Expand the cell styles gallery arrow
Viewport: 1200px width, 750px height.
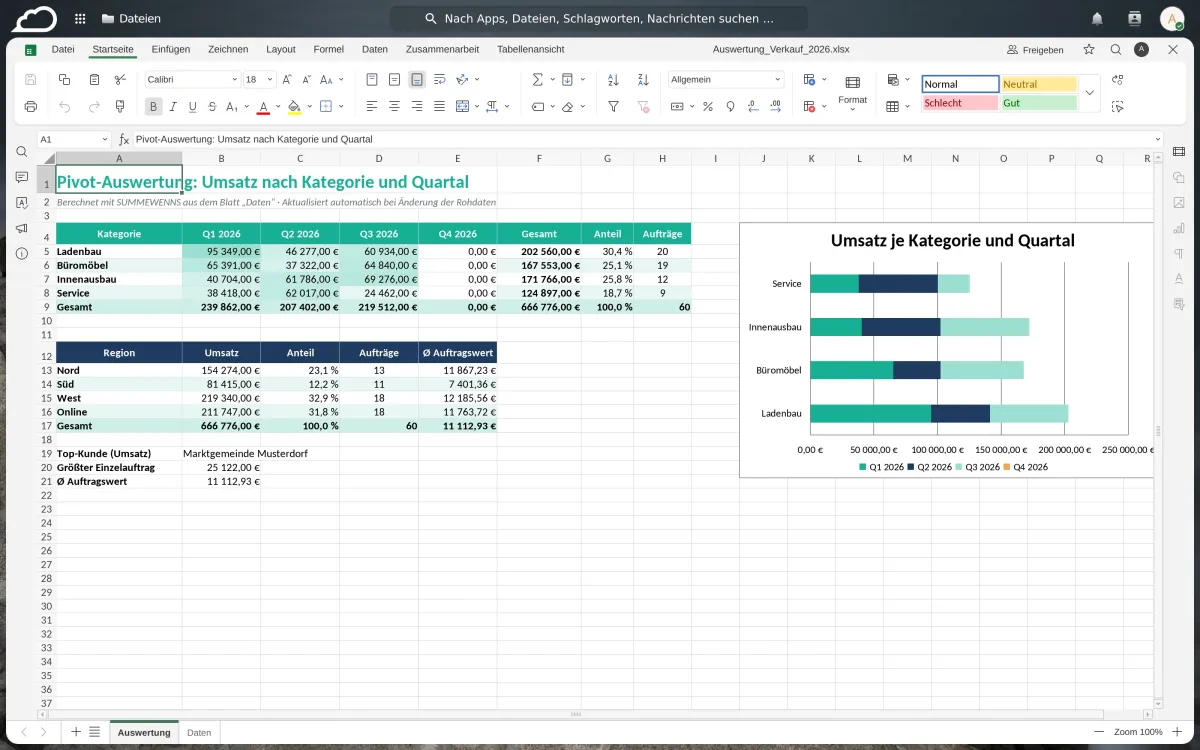click(1090, 92)
